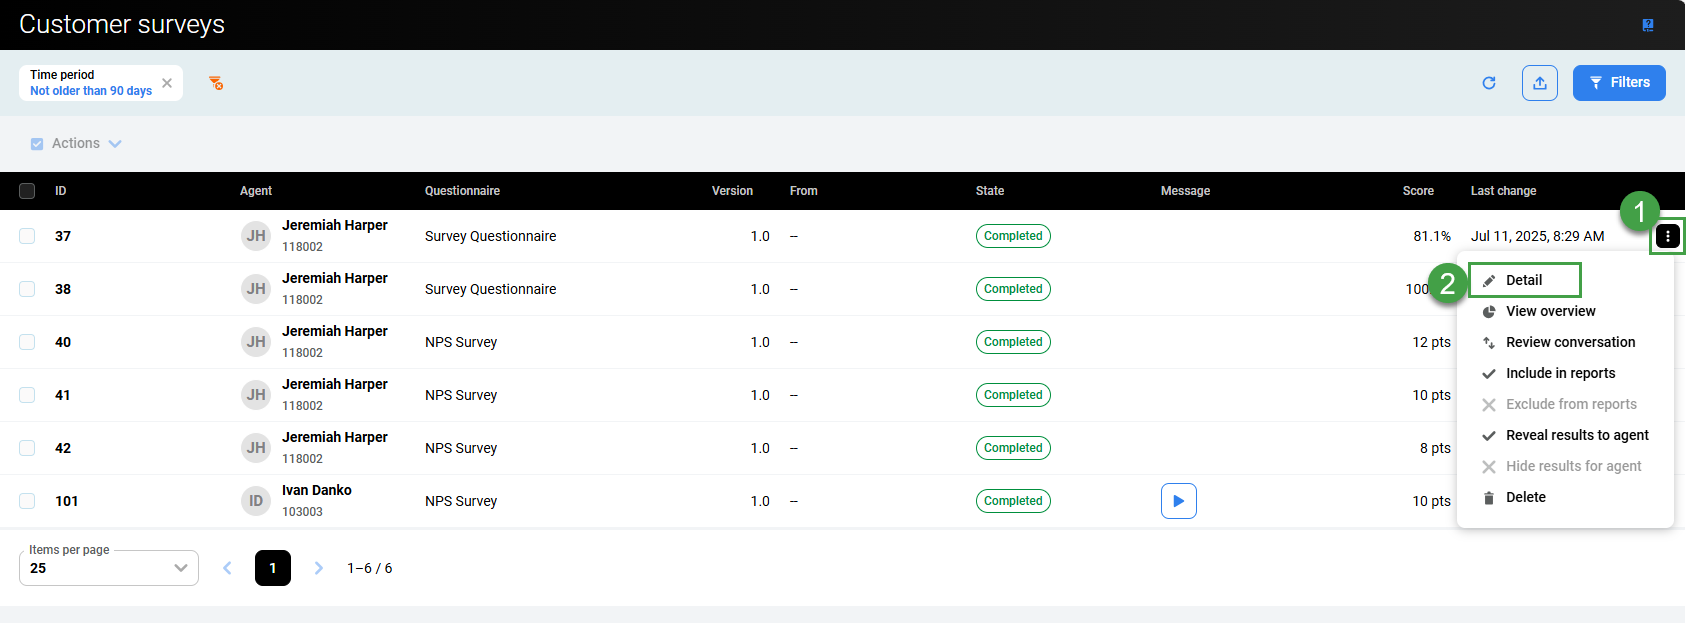
Task: Open the three-dot menu for survey 37
Action: [x=1667, y=236]
